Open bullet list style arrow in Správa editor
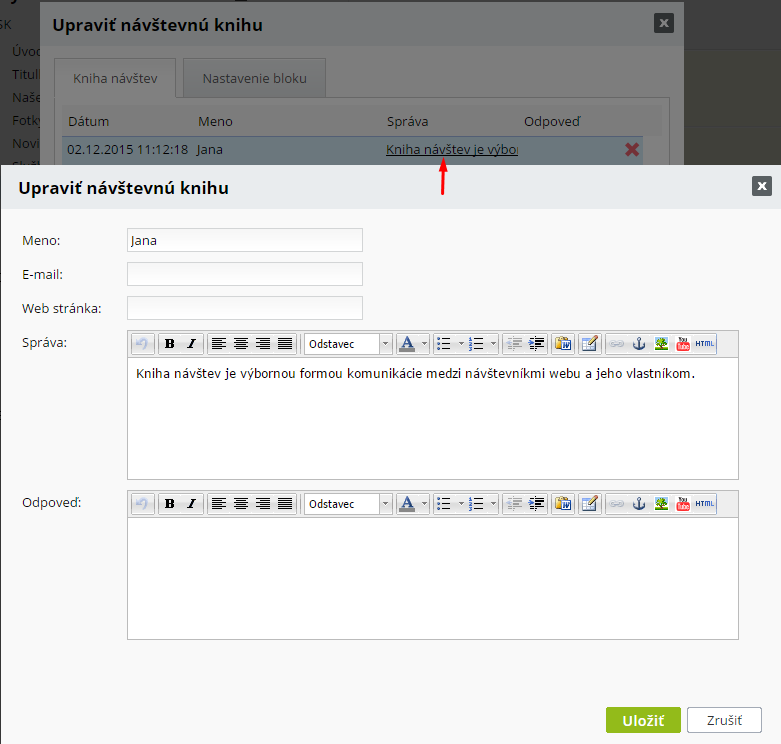The height and width of the screenshot is (744, 781). pos(461,344)
